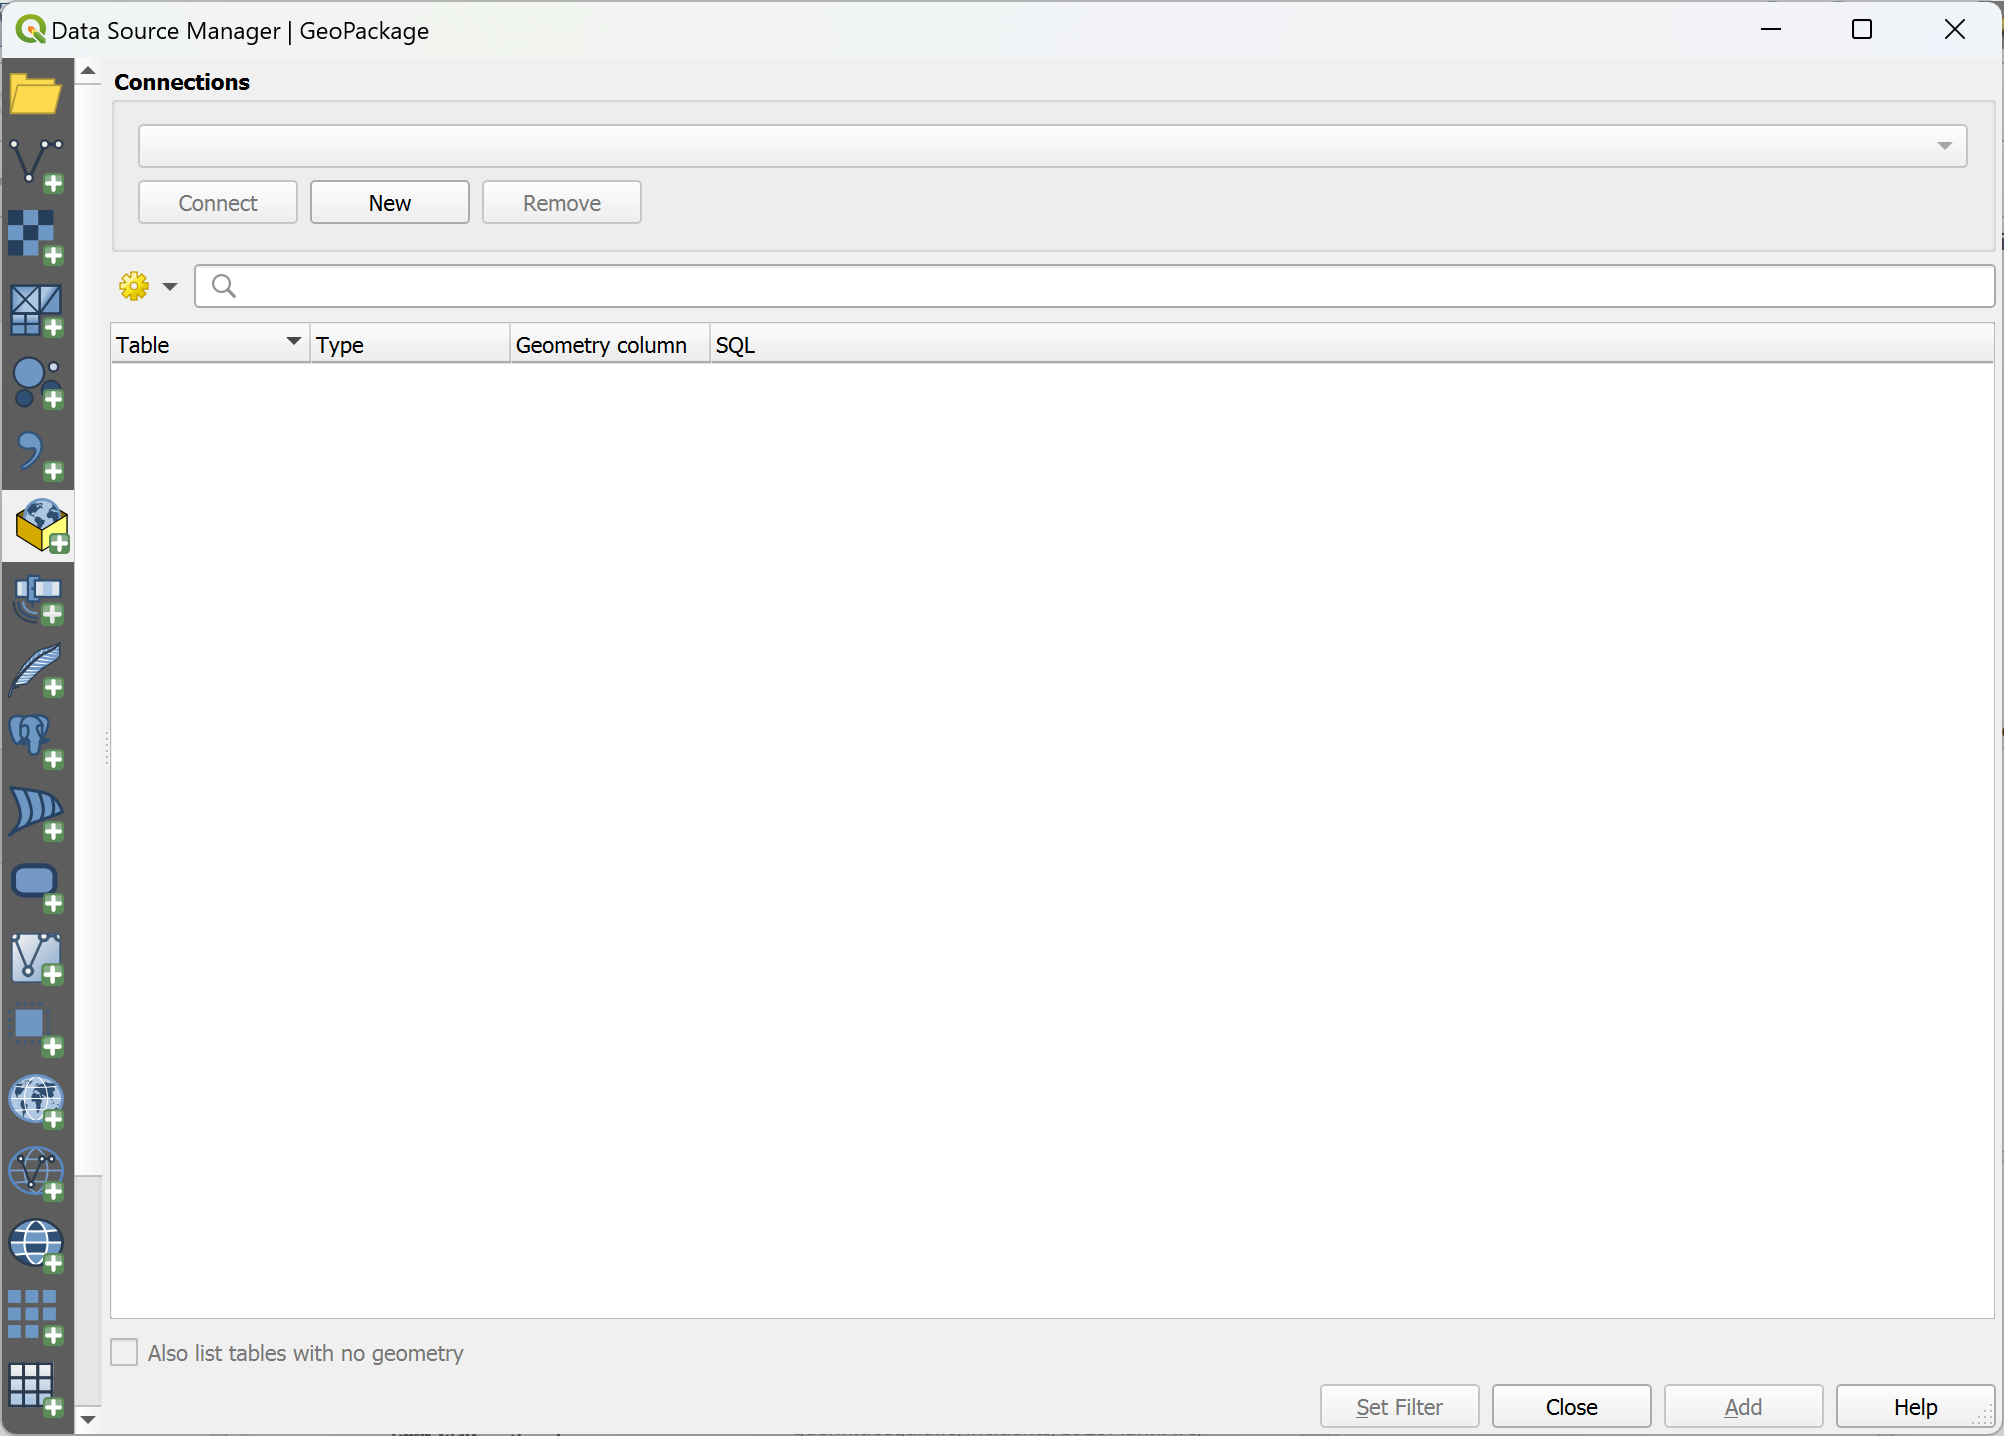
Task: Click the sidebar scroll-down arrow
Action: (88, 1419)
